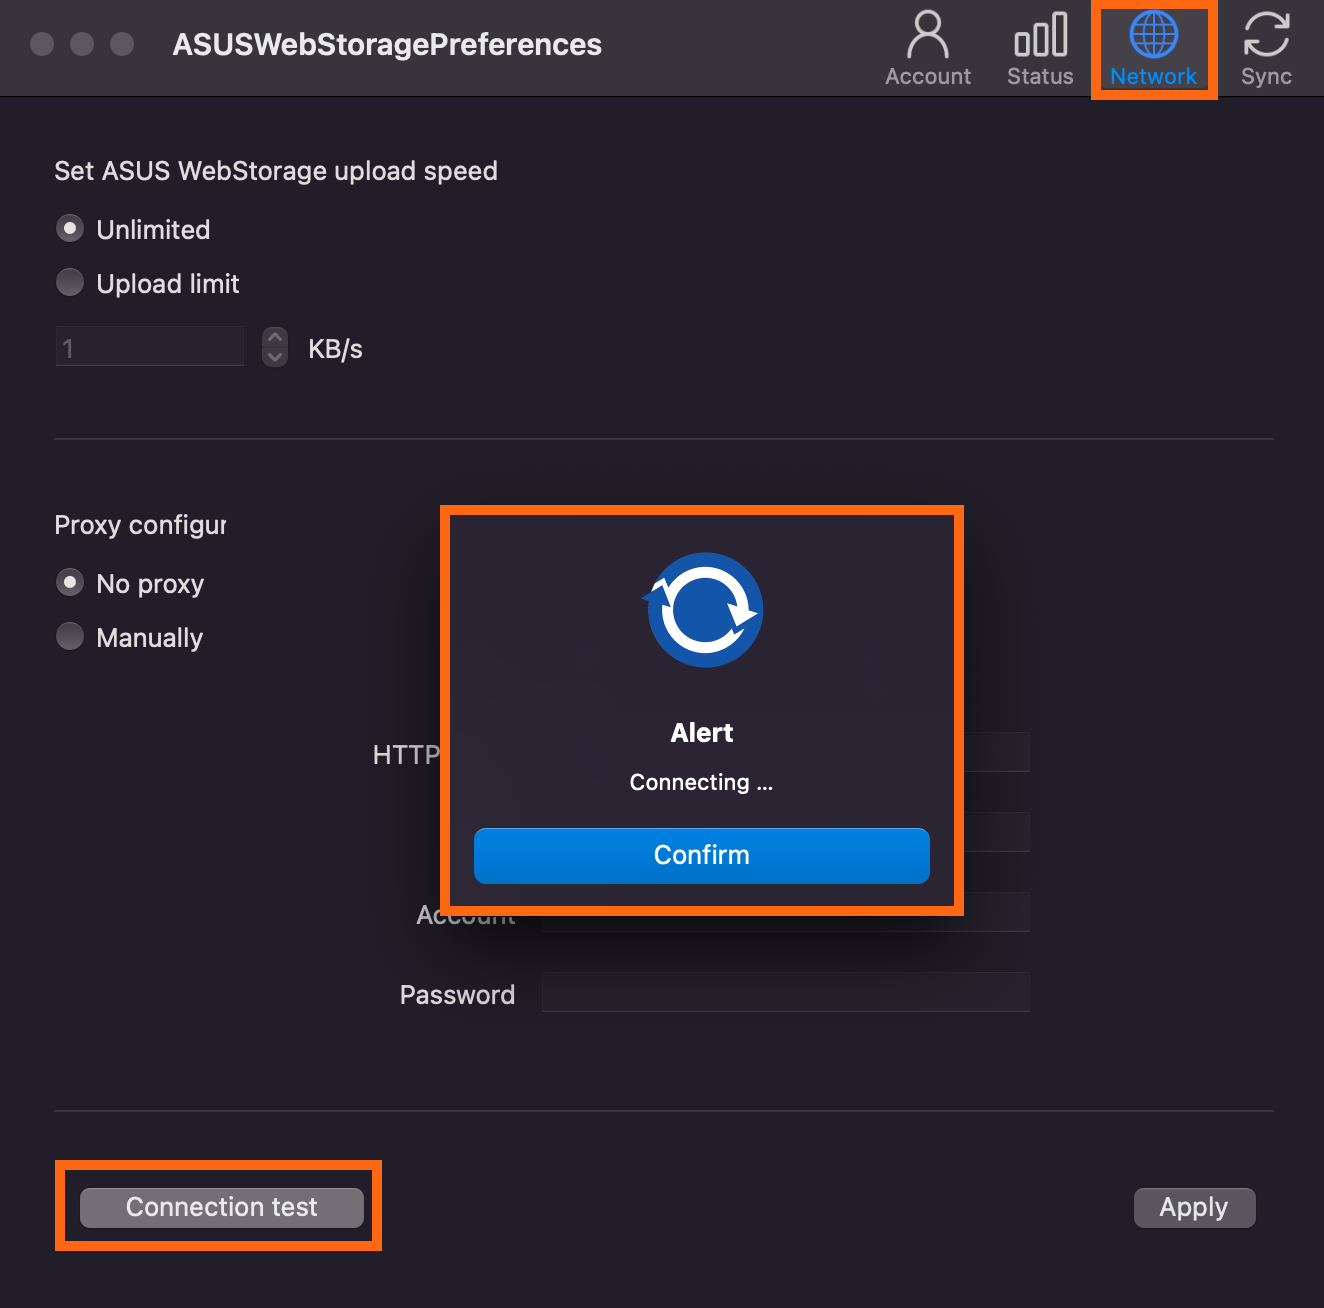Click the ASUS WebStorage sync icon in alert
This screenshot has width=1324, height=1308.
(704, 610)
